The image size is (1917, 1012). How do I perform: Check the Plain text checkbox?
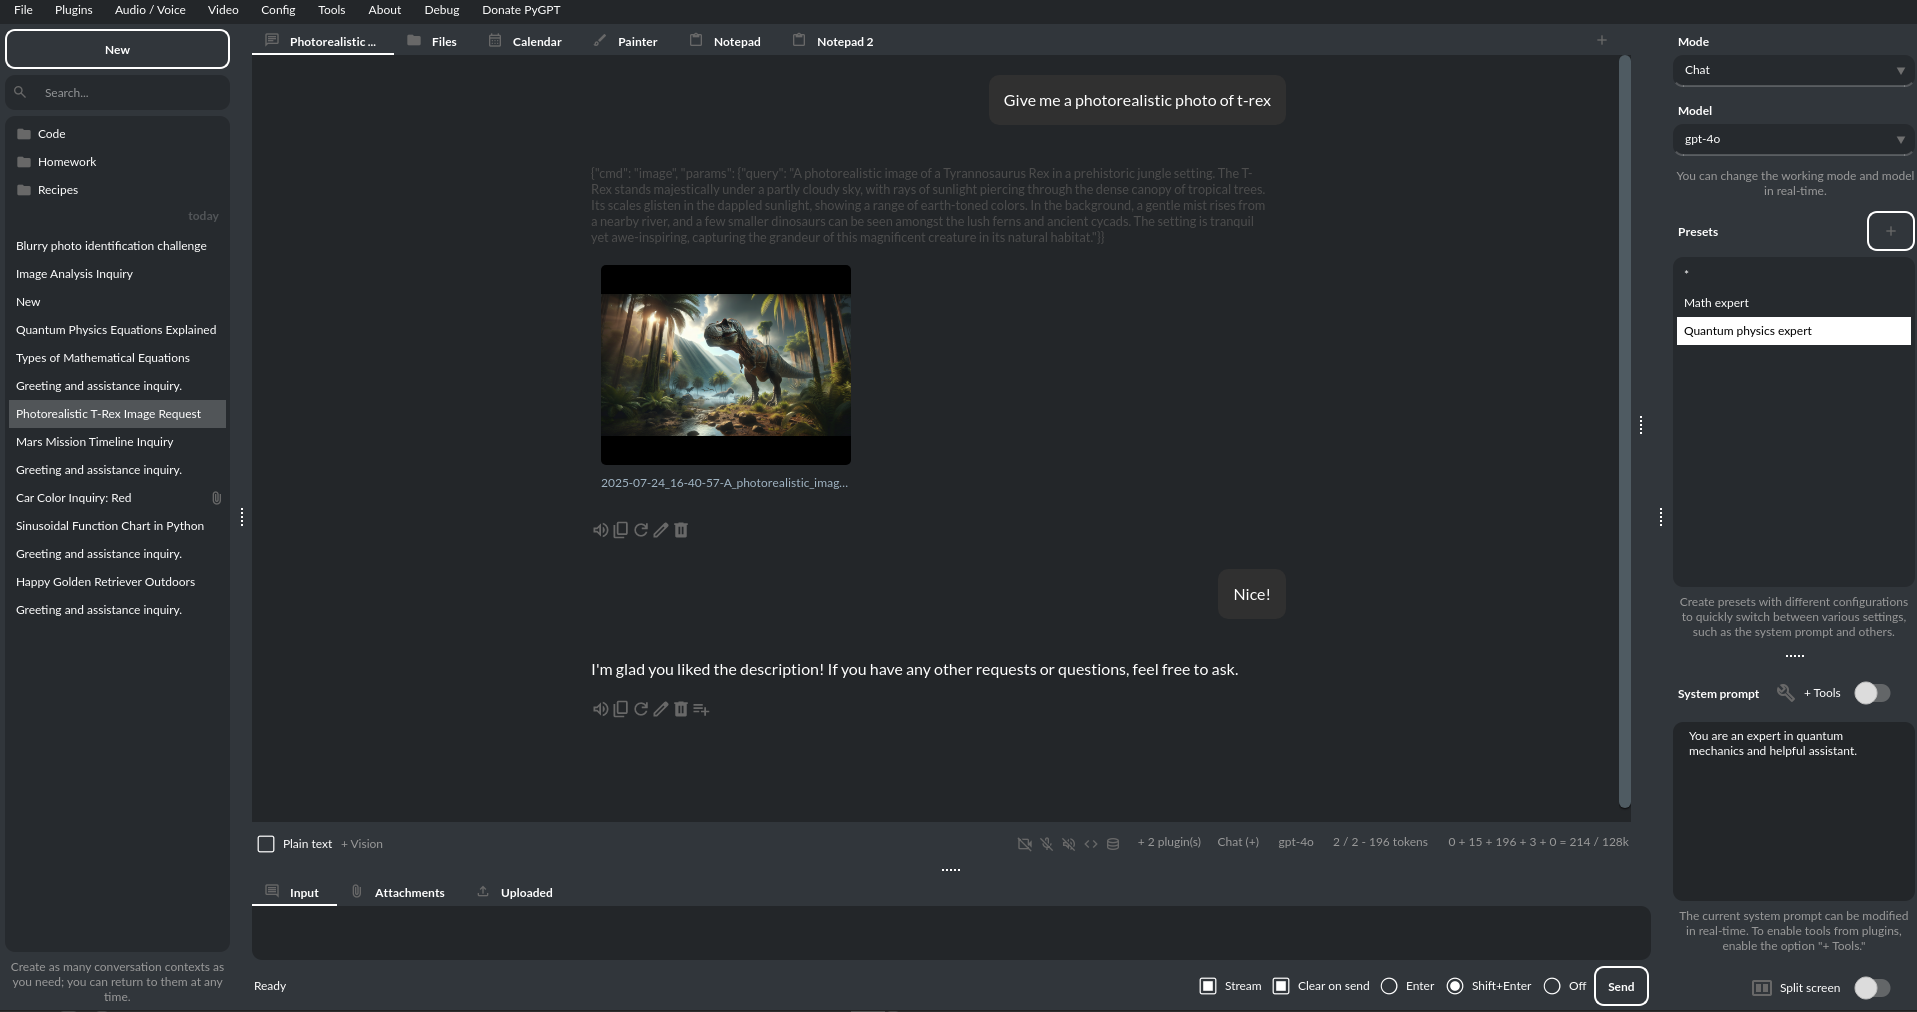click(266, 844)
